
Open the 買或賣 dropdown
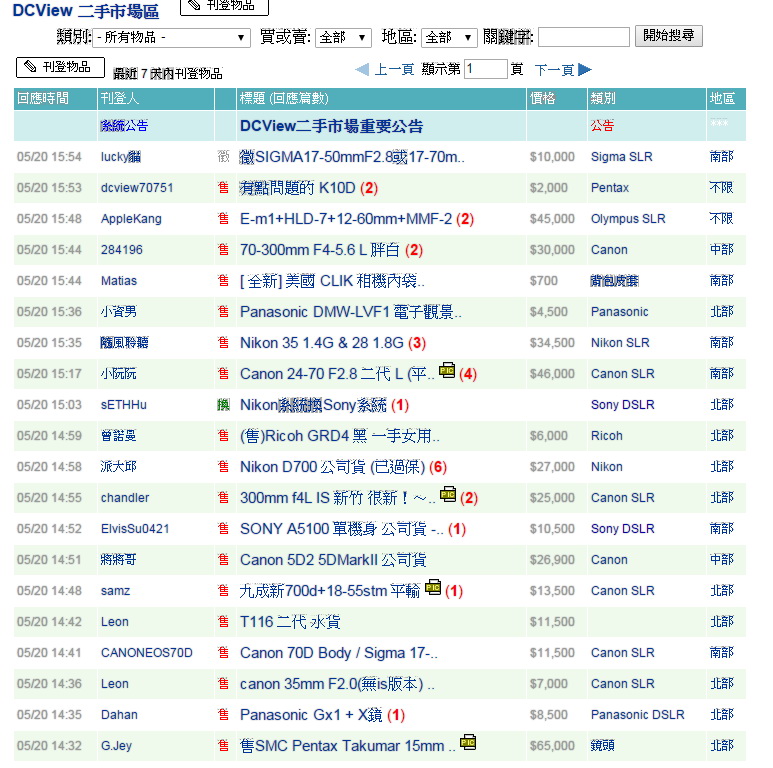343,37
